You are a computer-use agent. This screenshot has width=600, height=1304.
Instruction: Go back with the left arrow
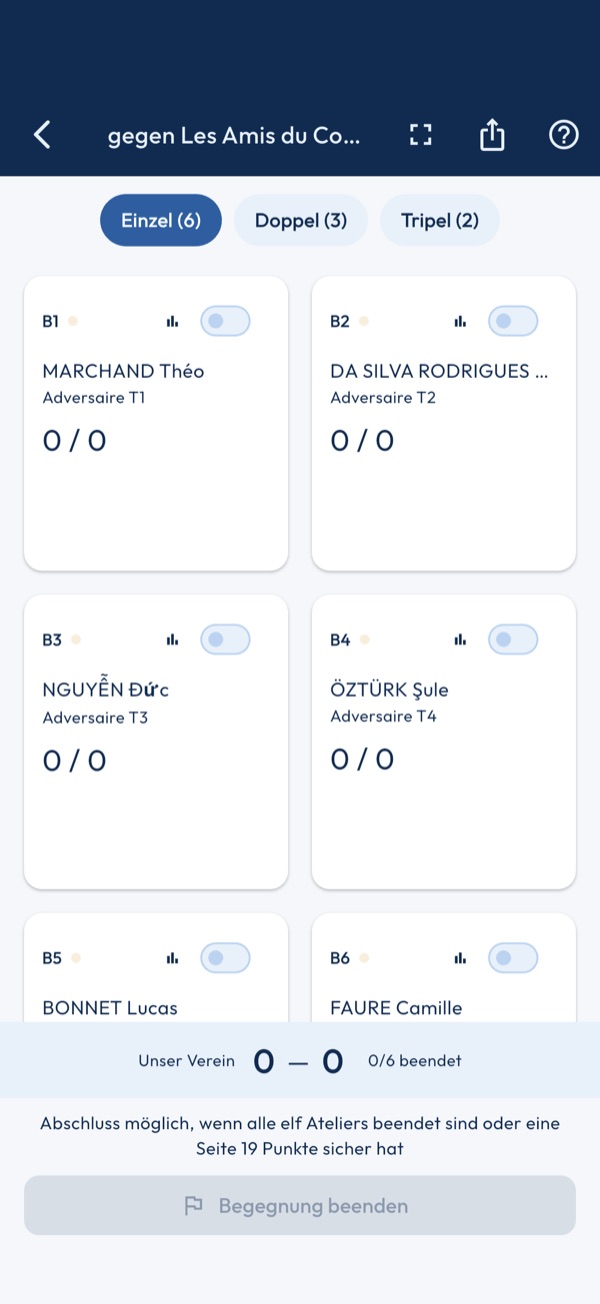pos(42,135)
